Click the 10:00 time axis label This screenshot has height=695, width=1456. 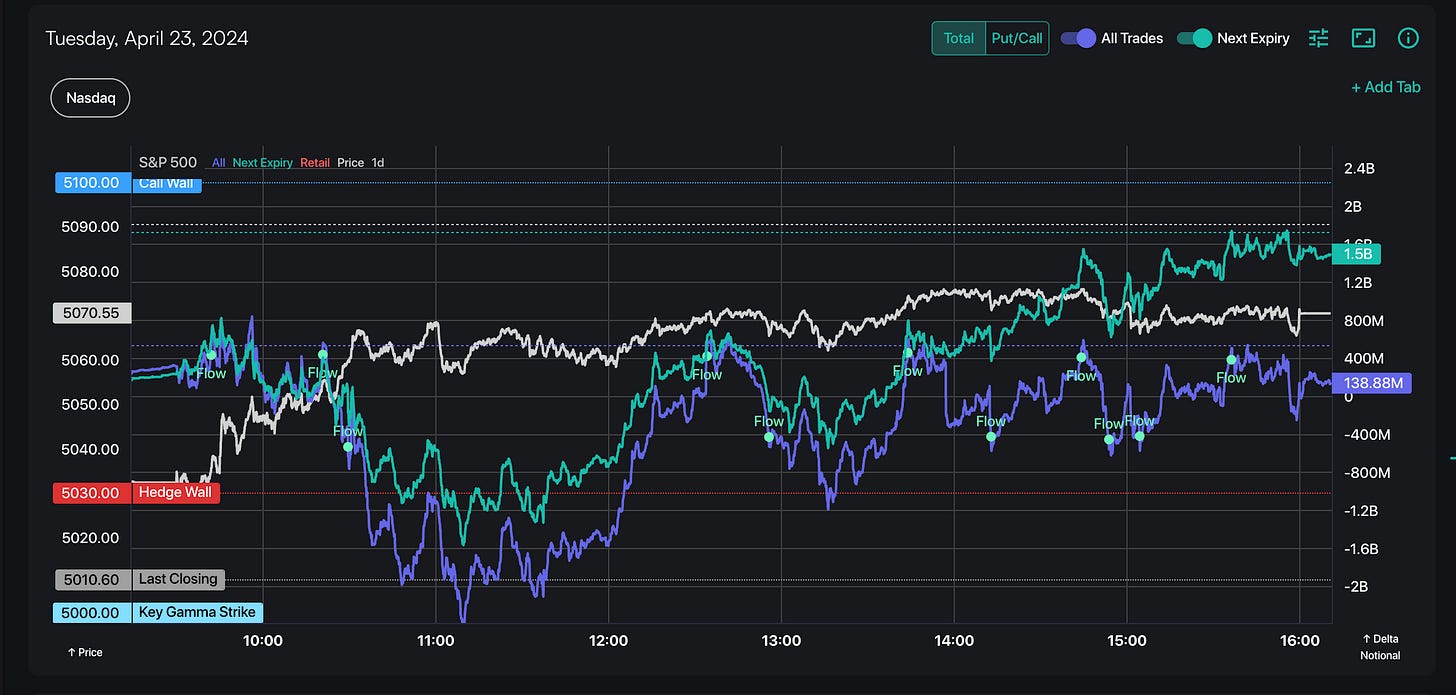pyautogui.click(x=262, y=641)
